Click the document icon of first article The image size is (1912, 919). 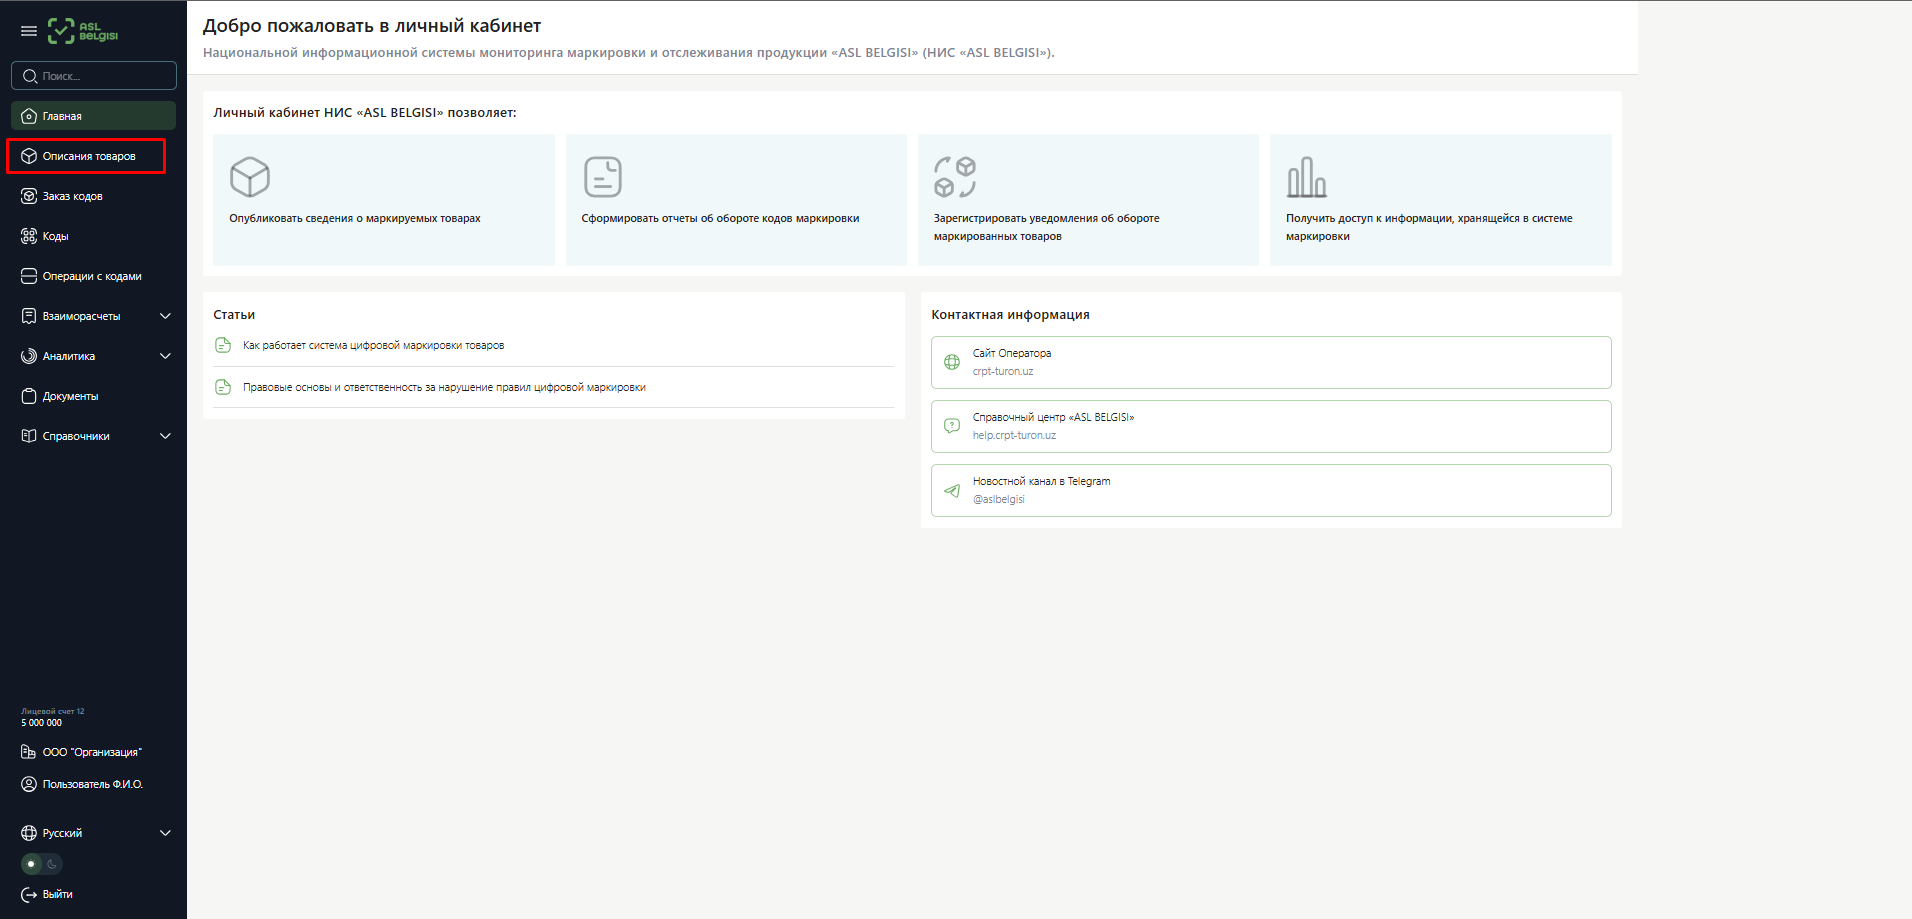tap(223, 345)
